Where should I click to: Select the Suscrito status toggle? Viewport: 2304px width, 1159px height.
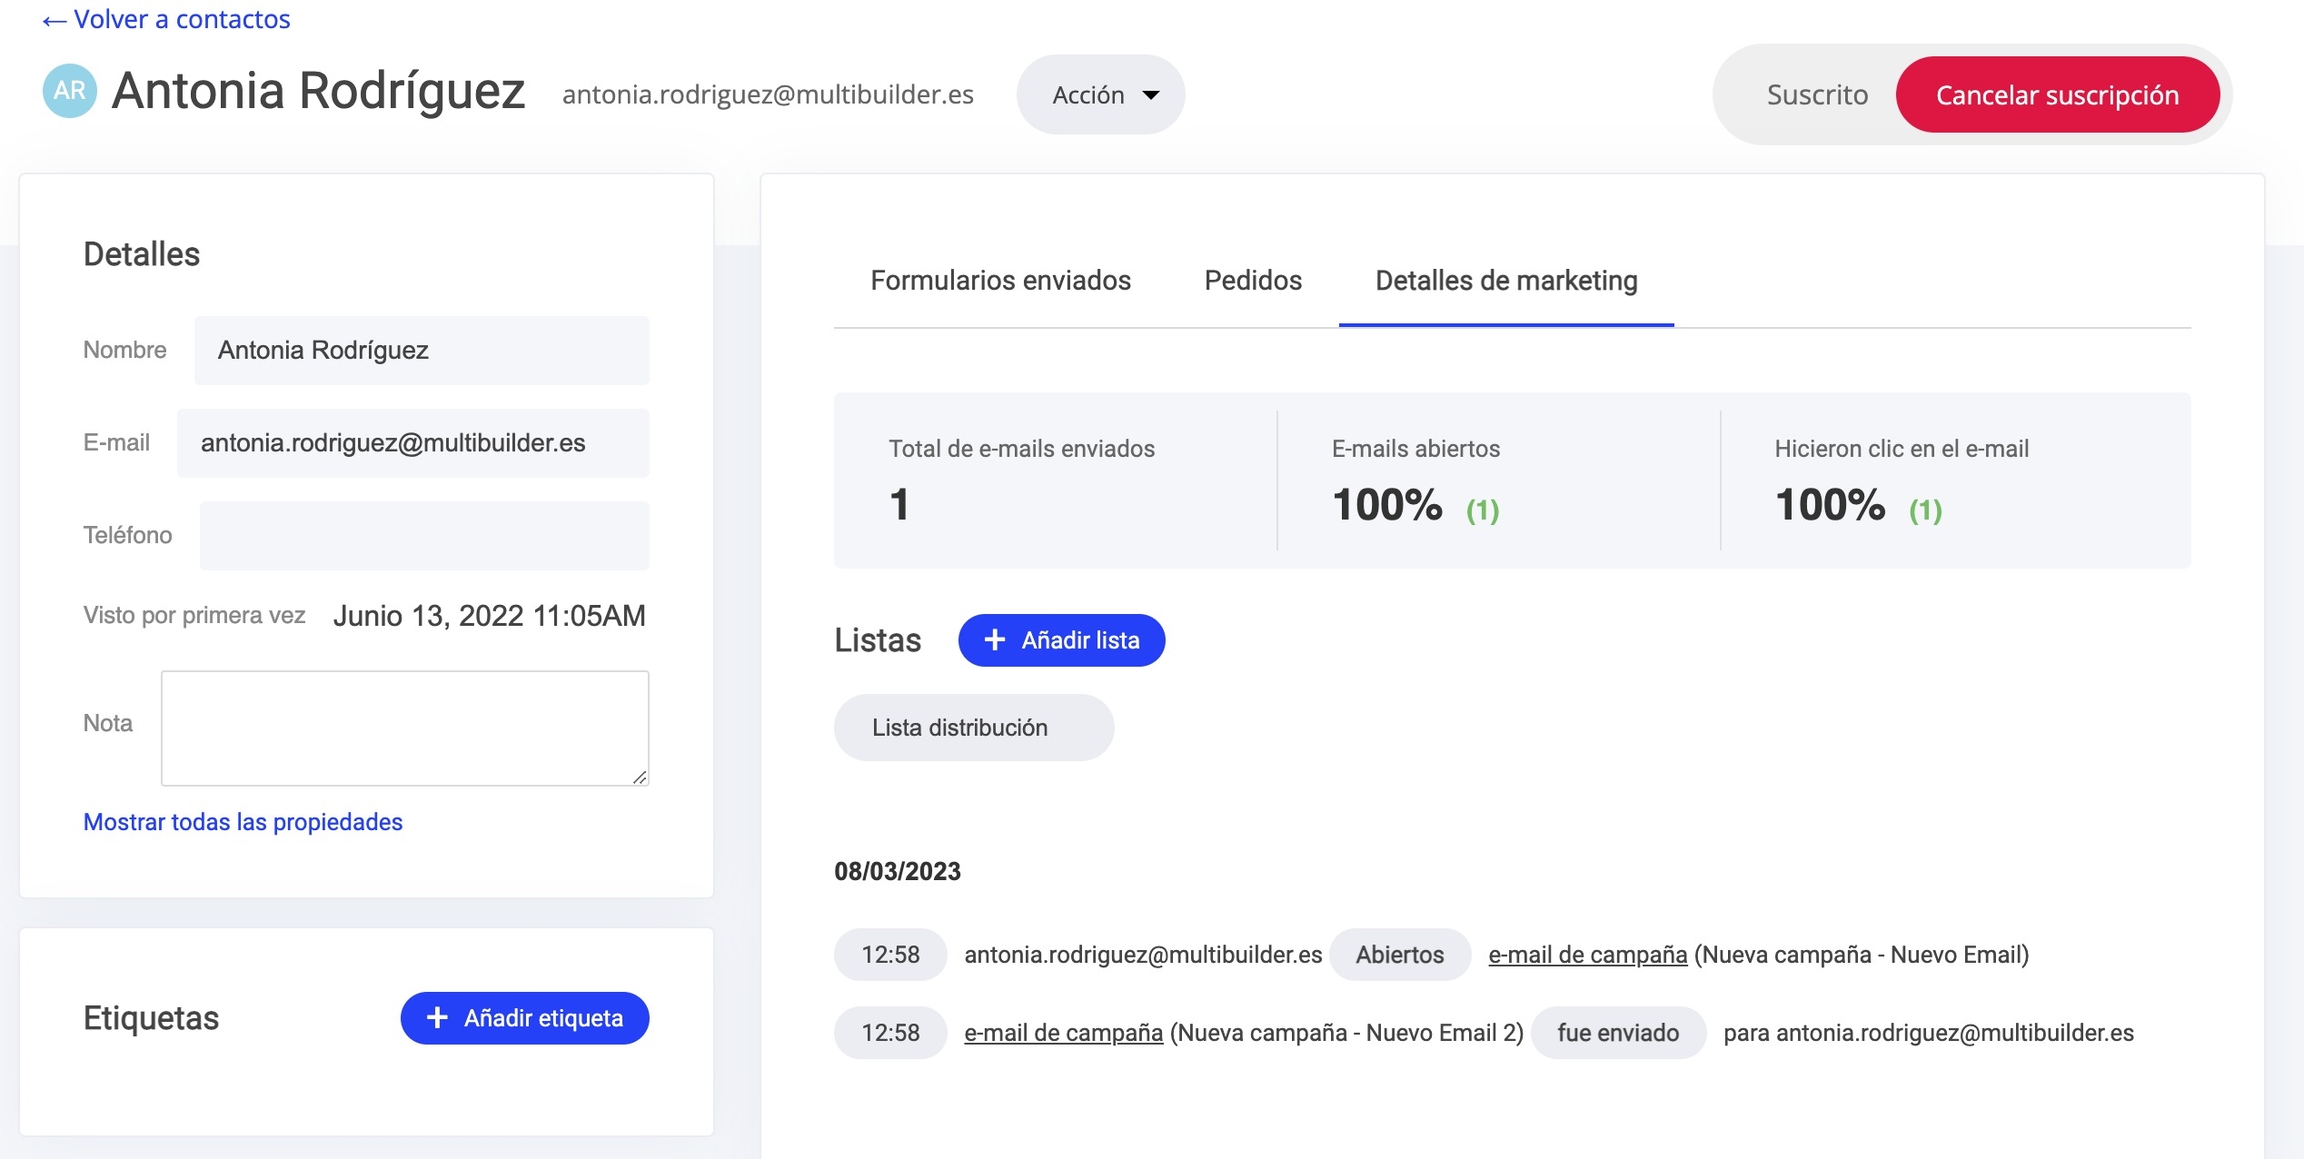pos(1816,95)
